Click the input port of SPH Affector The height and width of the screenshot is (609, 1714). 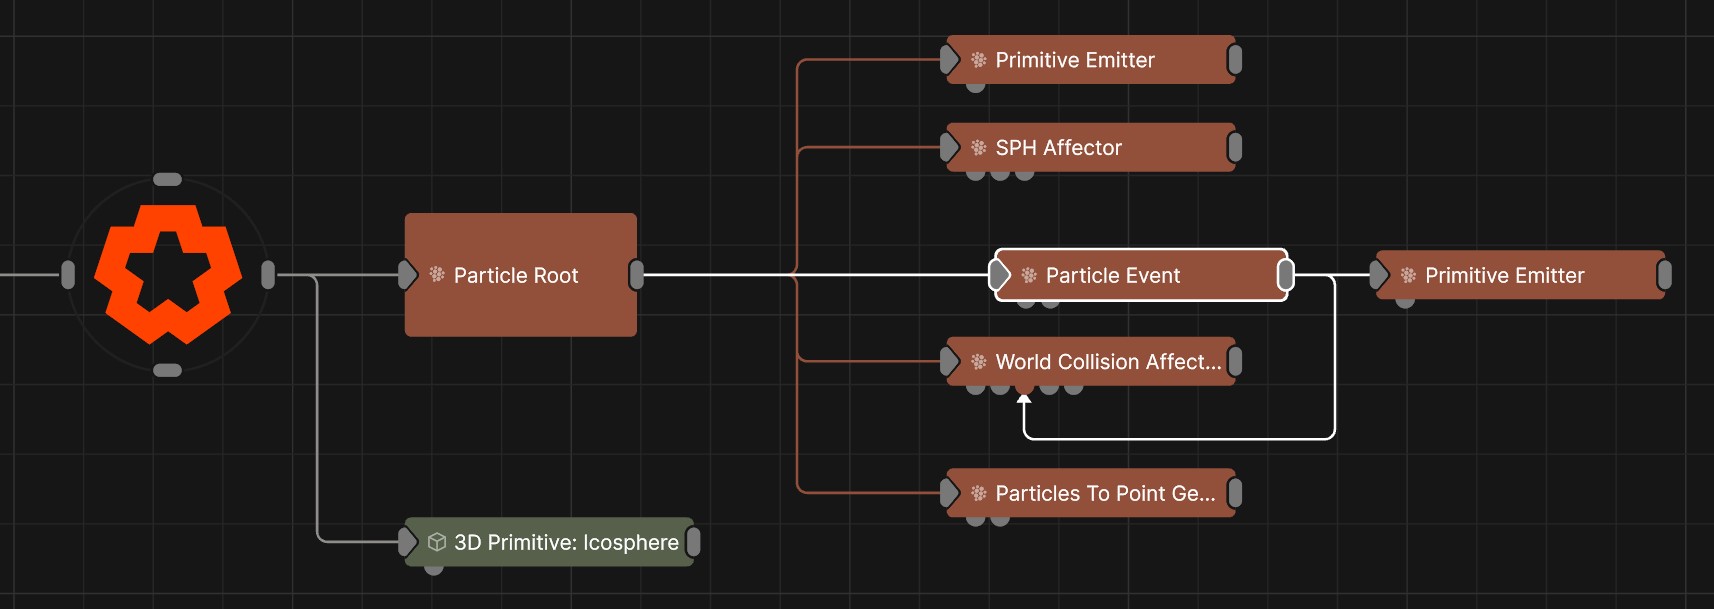click(x=948, y=148)
